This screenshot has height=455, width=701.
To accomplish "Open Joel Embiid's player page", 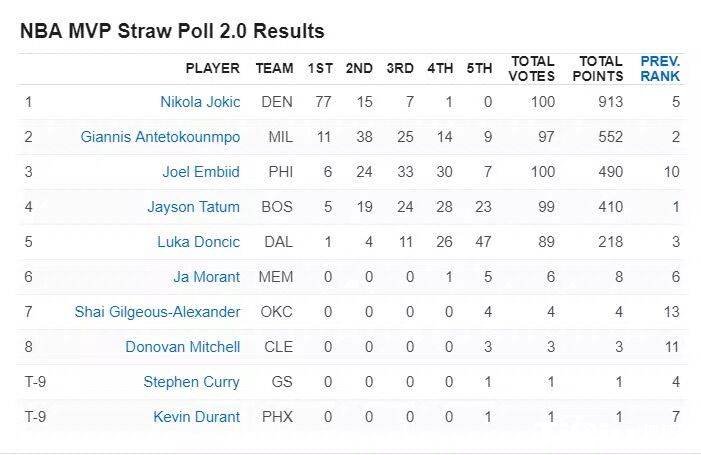I will click(201, 172).
